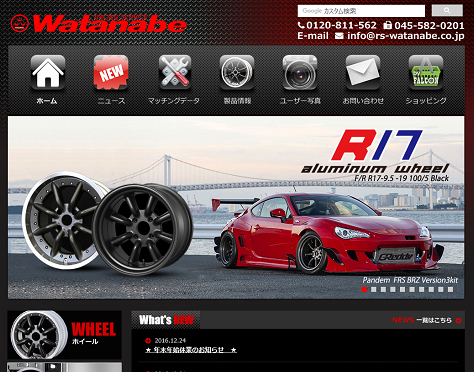The height and width of the screenshot is (372, 474).
Task: Click the R17 aluminum wheel slide banner
Action: [x=236, y=207]
